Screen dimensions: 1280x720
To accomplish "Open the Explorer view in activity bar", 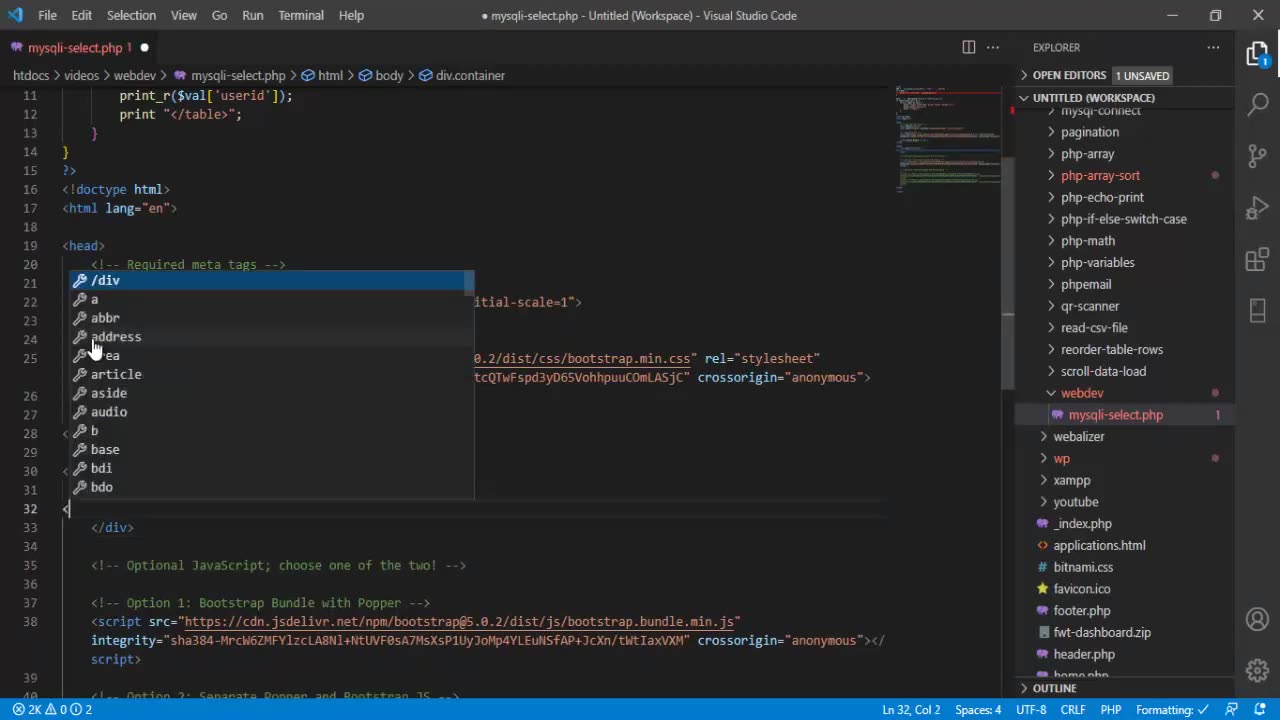I will 1257,55.
